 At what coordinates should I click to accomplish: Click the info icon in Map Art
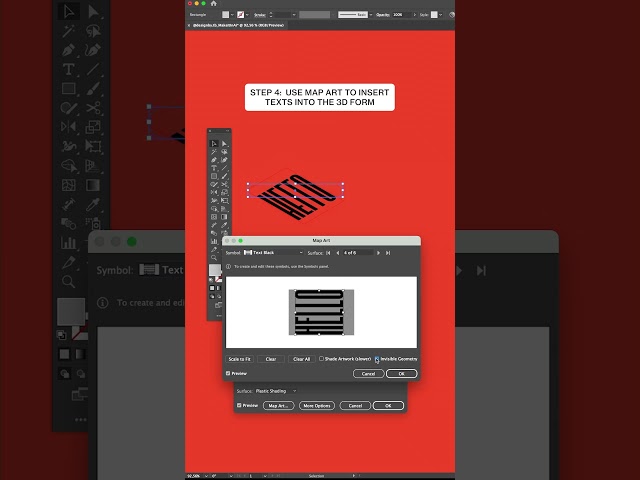point(229,267)
